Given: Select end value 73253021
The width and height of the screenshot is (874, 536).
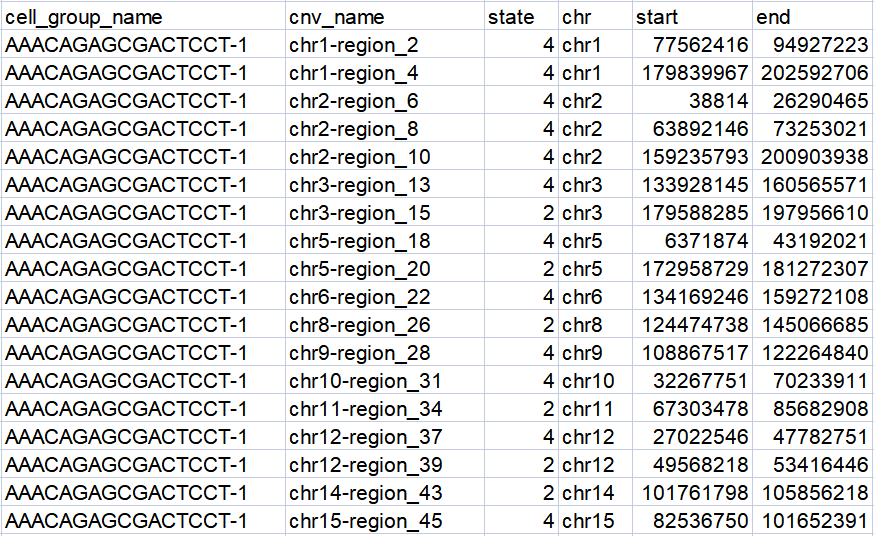Looking at the screenshot, I should (x=813, y=128).
